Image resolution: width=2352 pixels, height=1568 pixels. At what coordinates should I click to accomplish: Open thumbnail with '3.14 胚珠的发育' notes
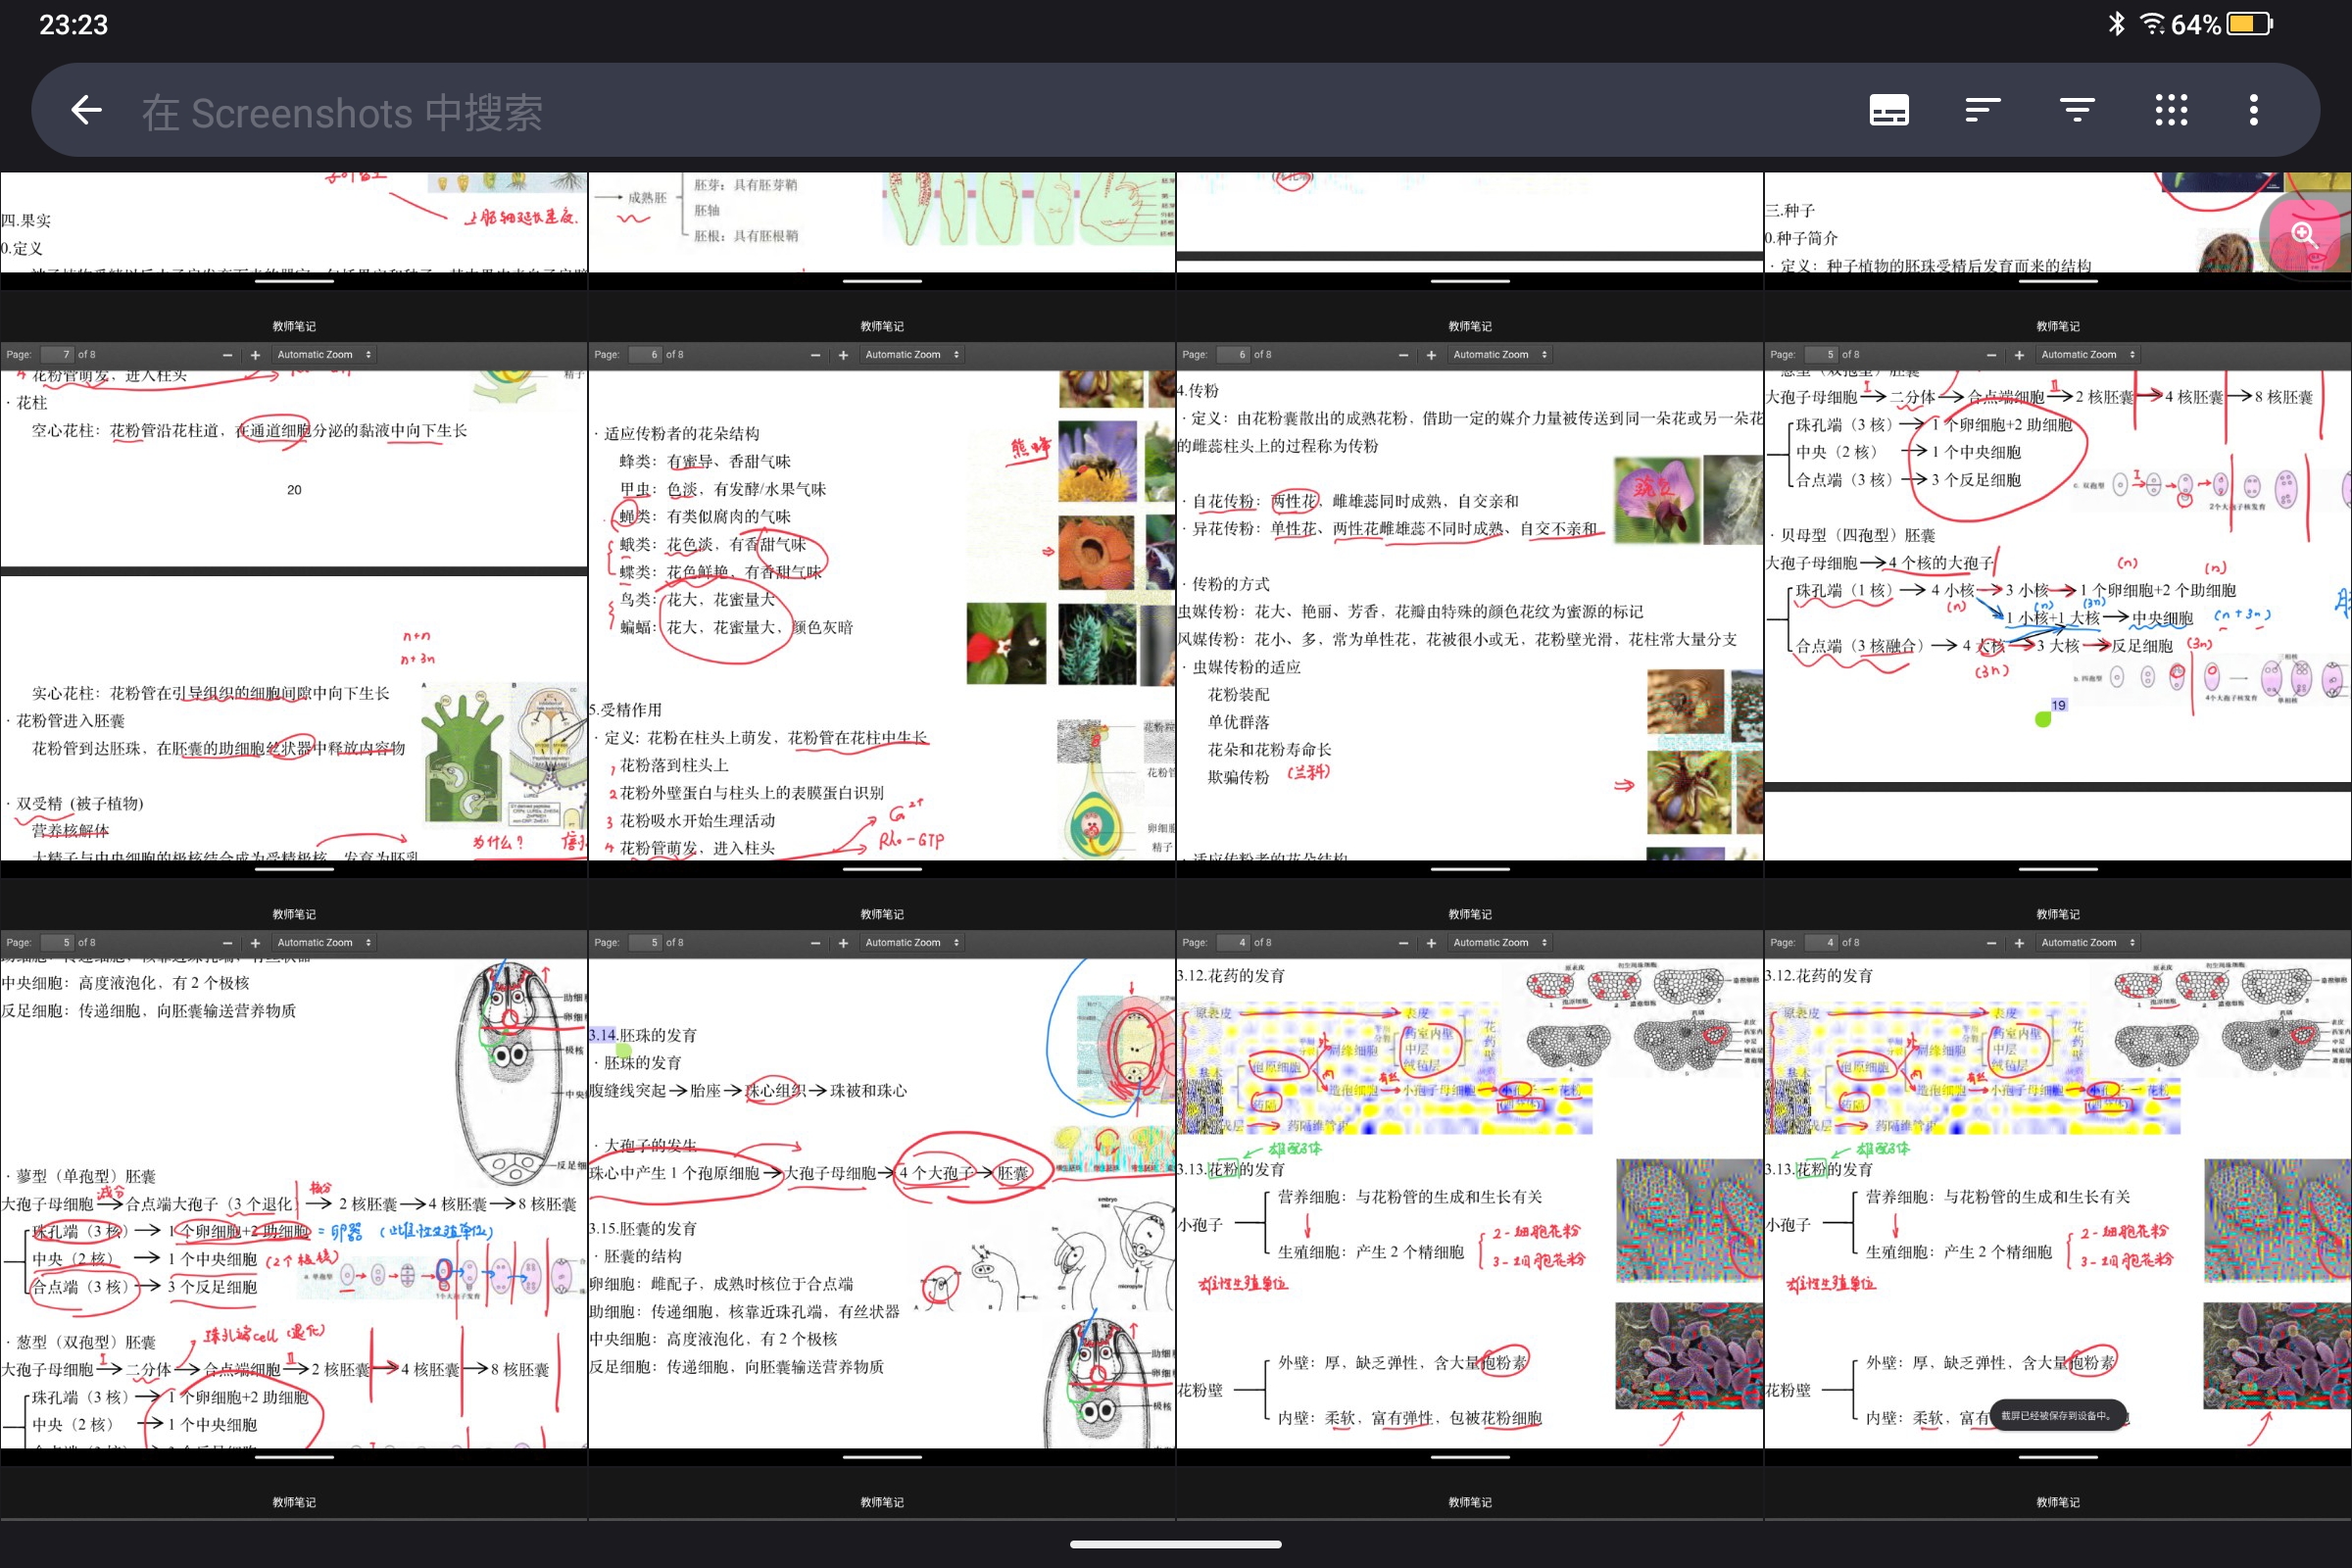(882, 1173)
